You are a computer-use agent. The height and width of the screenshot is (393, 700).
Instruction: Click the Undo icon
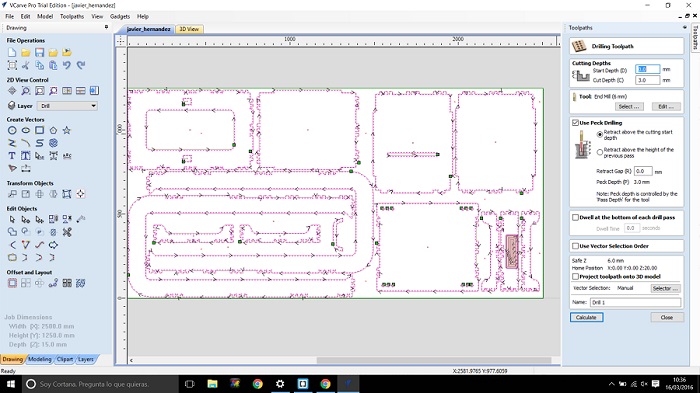coord(67,66)
